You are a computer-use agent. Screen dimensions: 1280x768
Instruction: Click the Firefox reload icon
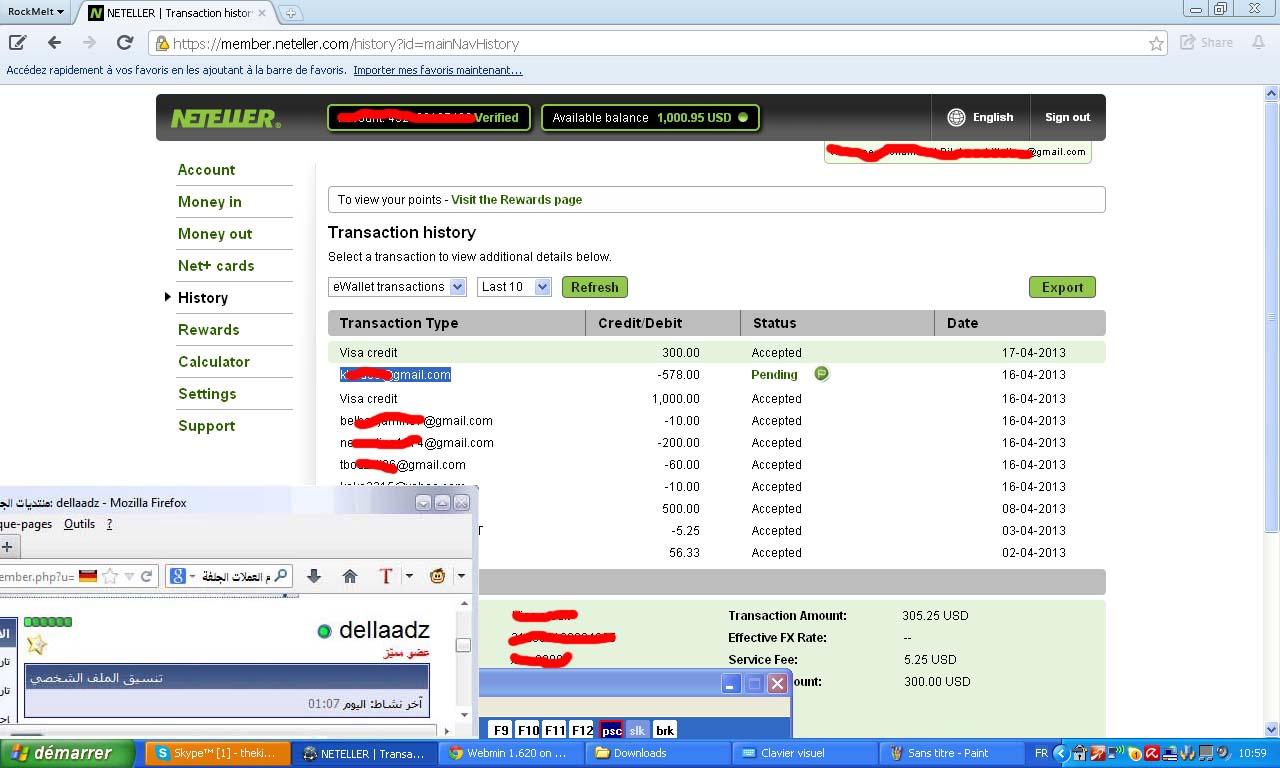[x=146, y=576]
